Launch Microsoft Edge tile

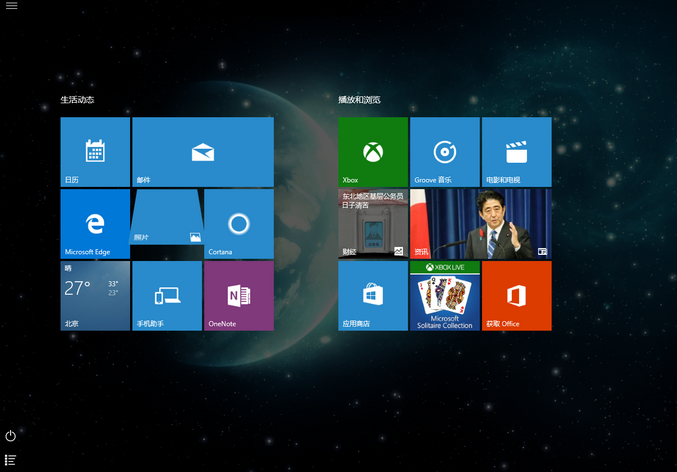(x=95, y=224)
